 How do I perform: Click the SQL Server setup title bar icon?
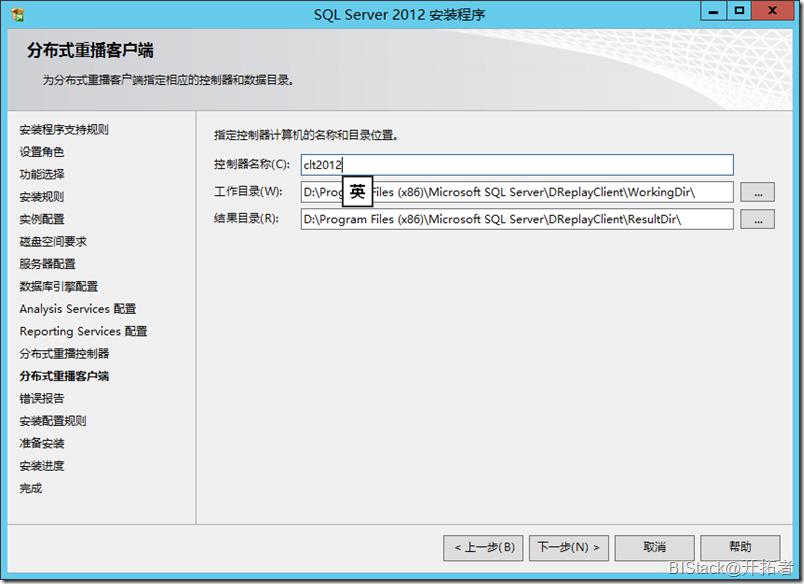point(18,14)
